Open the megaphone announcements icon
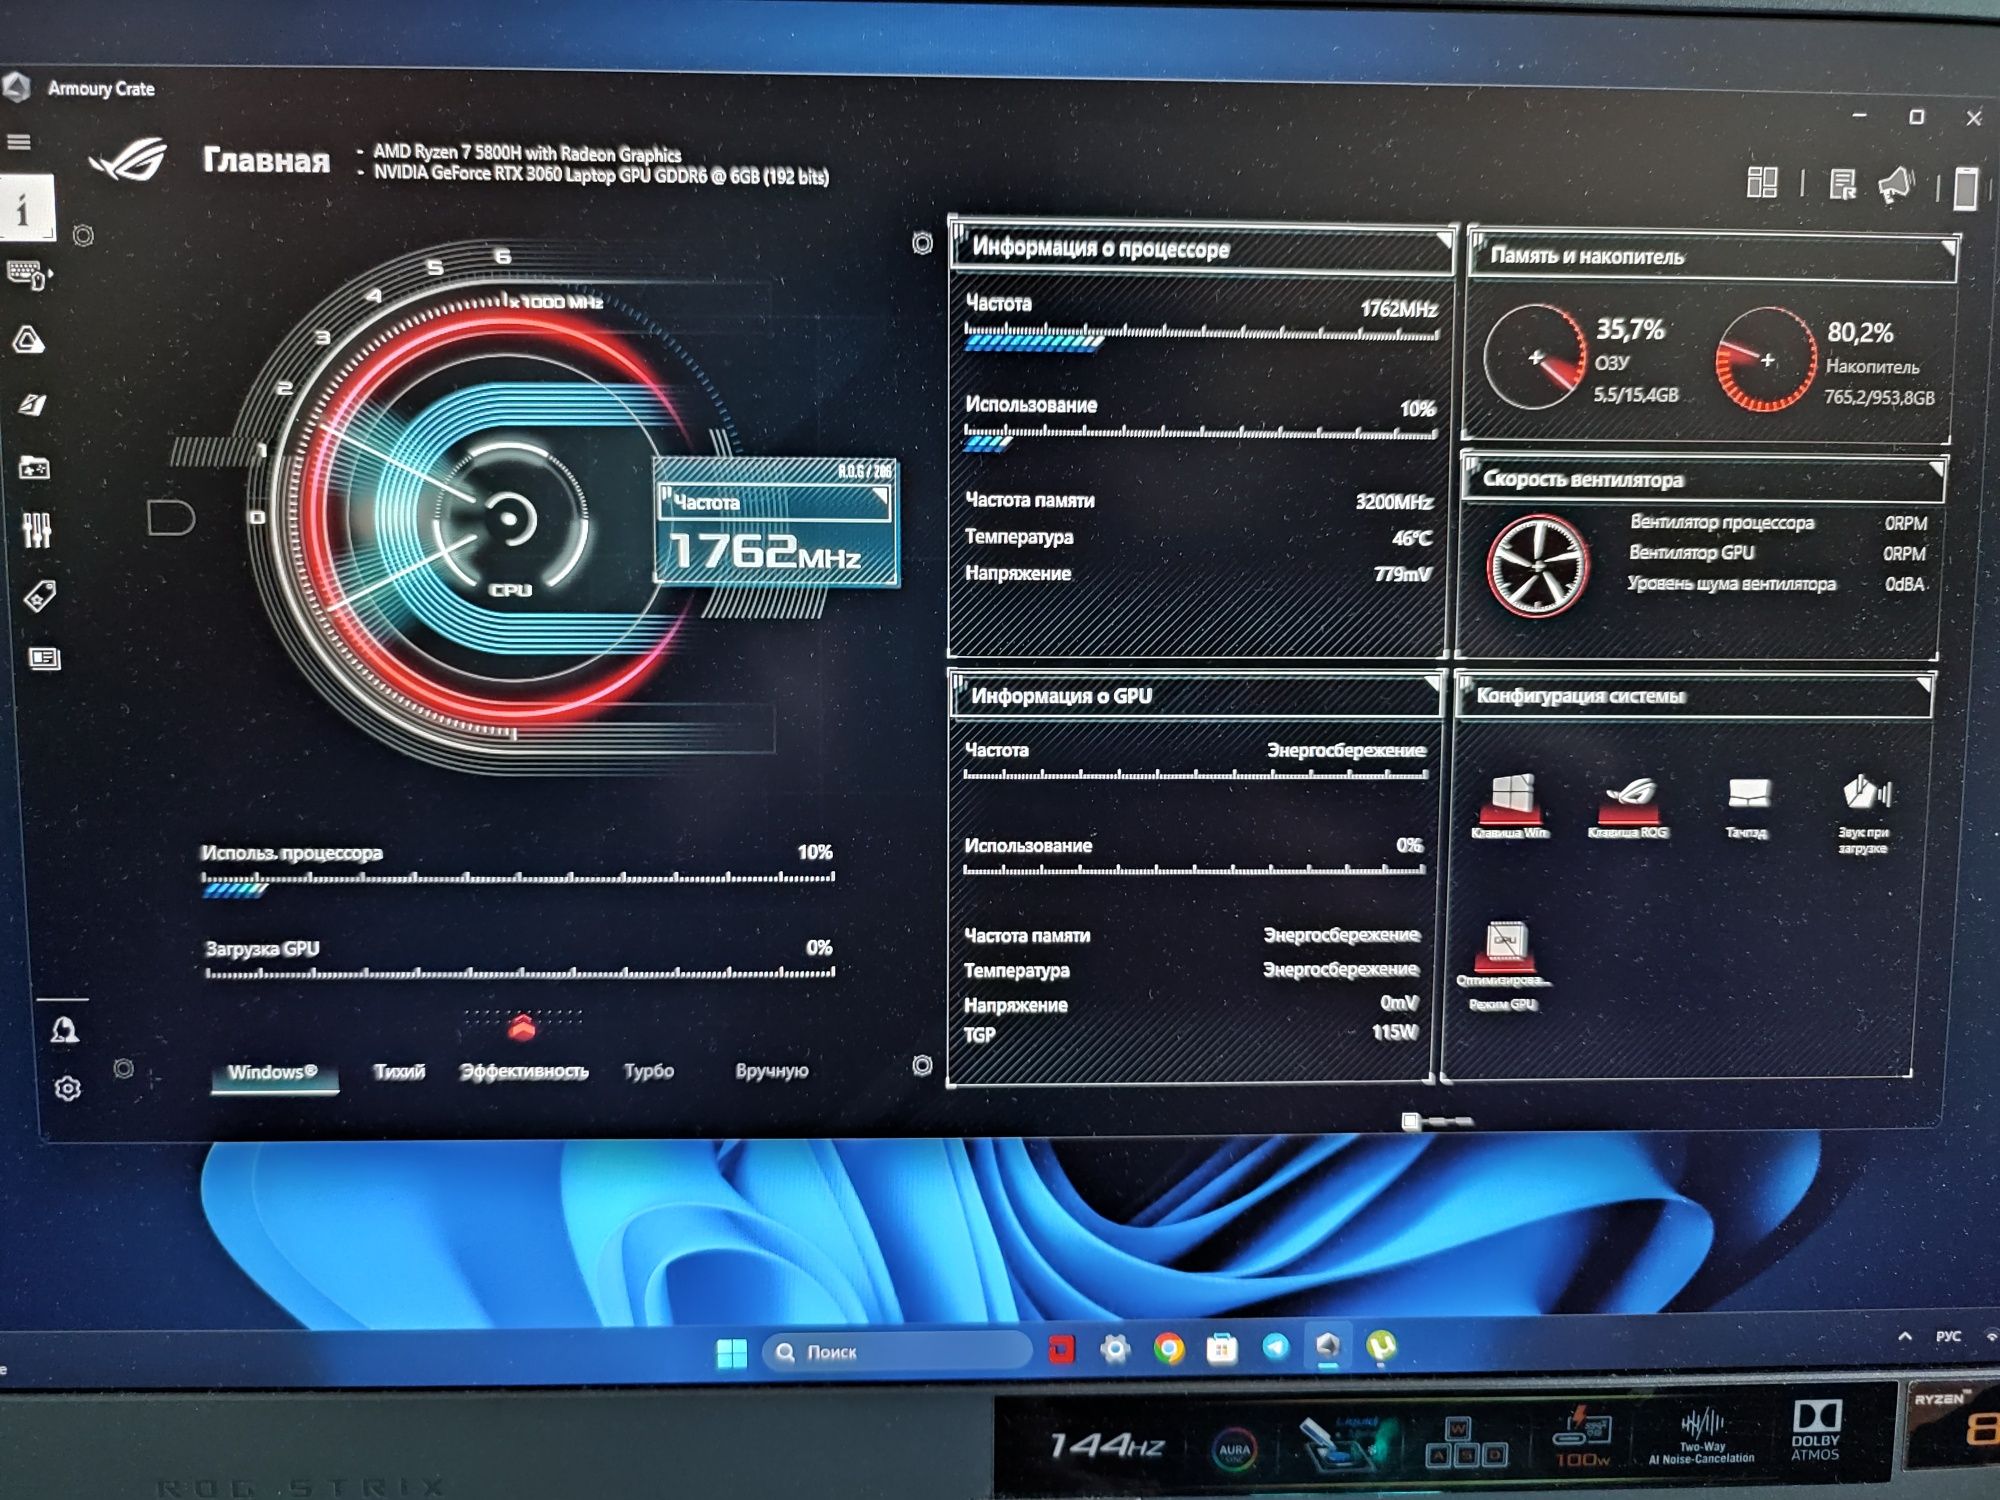Image resolution: width=2000 pixels, height=1500 pixels. pyautogui.click(x=1895, y=186)
